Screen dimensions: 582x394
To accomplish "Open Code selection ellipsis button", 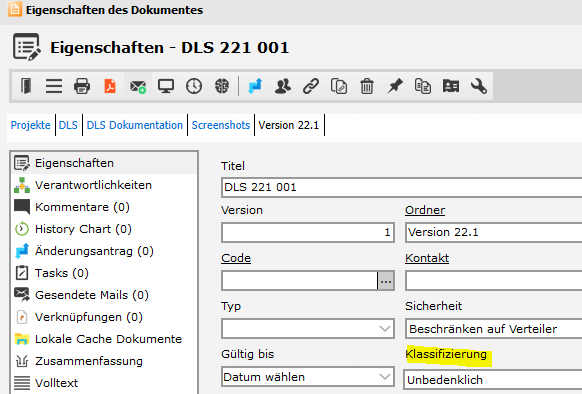I will tap(386, 281).
